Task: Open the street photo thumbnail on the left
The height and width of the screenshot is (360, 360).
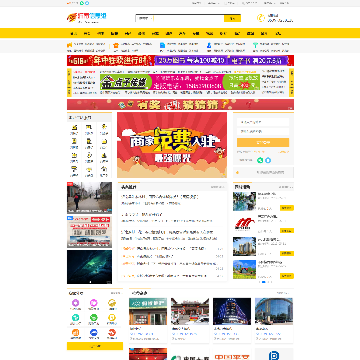Action: (89, 198)
